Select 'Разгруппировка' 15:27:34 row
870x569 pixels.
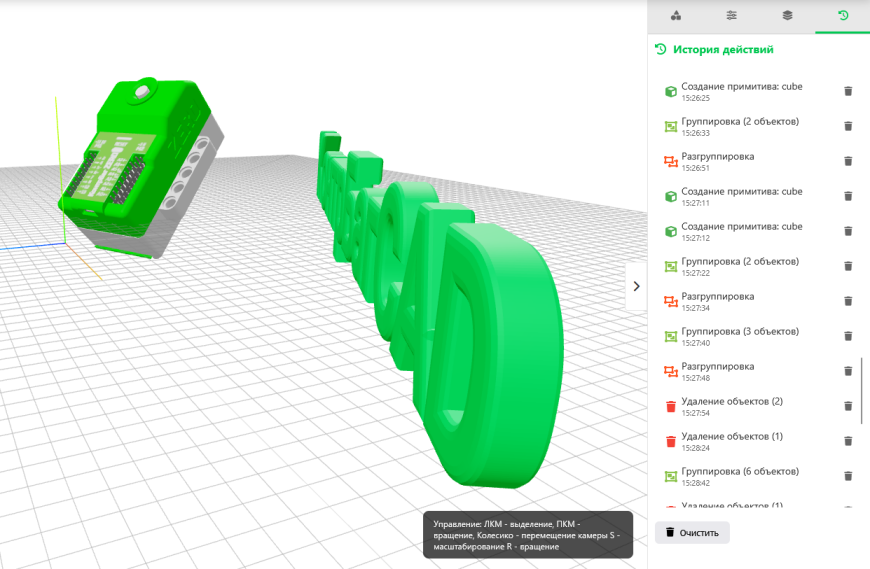click(758, 301)
